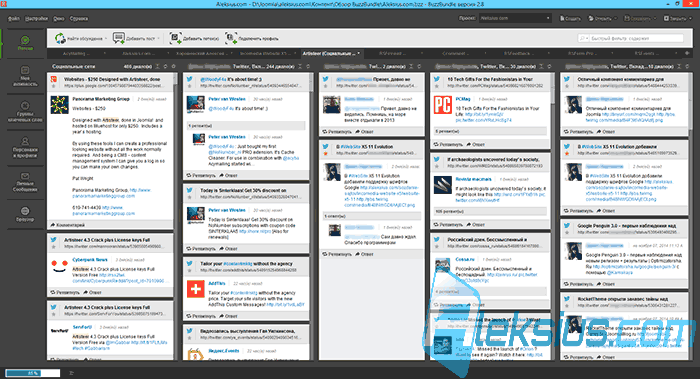Click the refresh icon in the 30 диалогов column header
The image size is (700, 379).
pyautogui.click(x=550, y=67)
